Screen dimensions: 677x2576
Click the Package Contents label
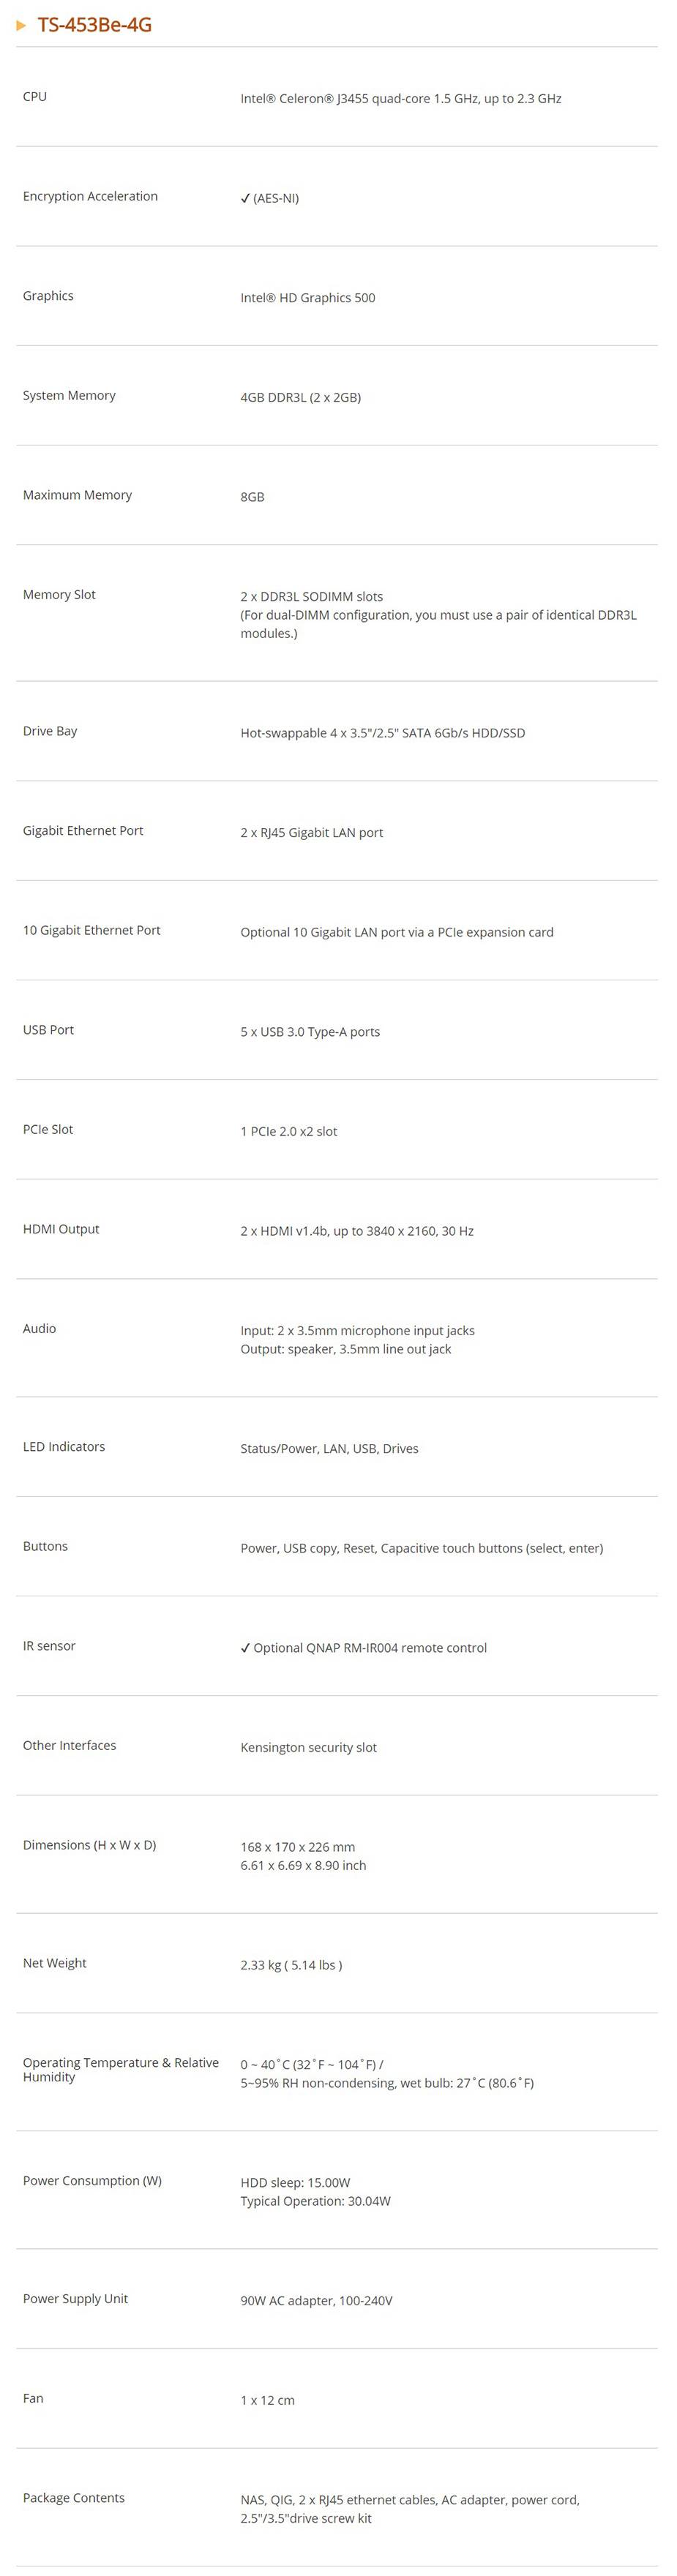click(74, 2498)
